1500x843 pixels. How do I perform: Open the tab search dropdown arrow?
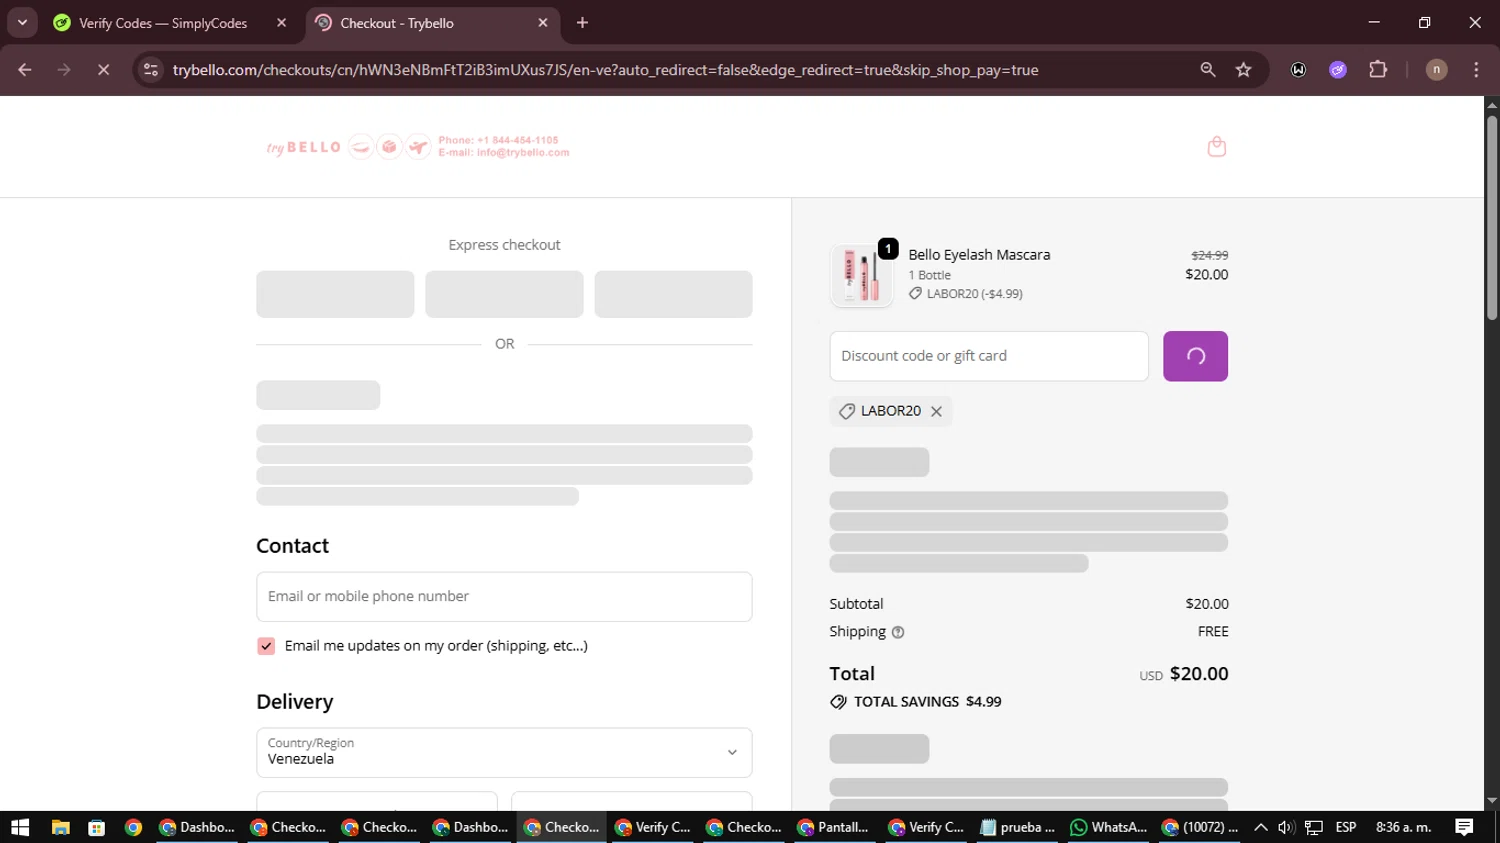[x=22, y=23]
